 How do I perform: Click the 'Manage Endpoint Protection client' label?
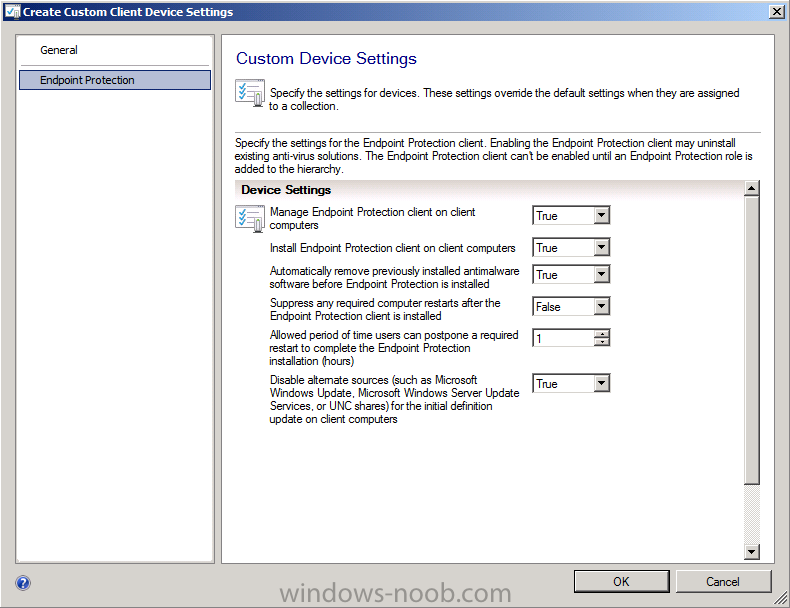click(372, 219)
